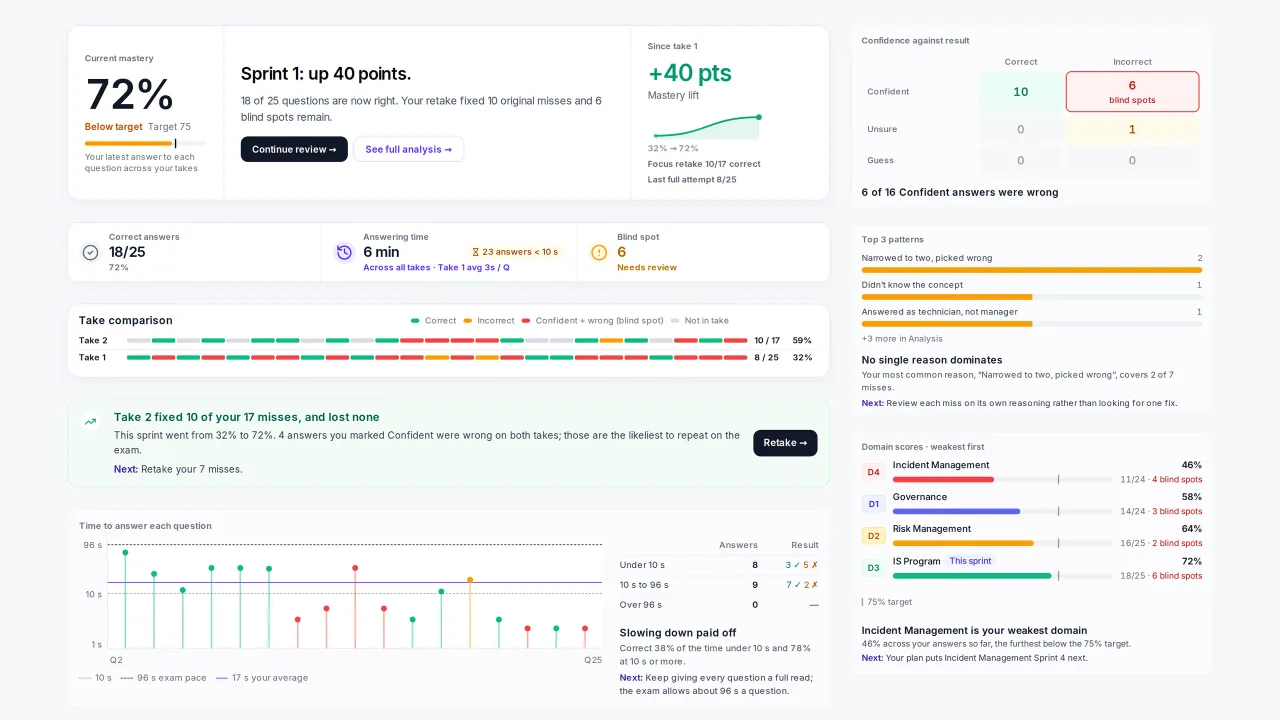Click Answered as technician, not manager pattern
Image resolution: width=1280 pixels, height=720 pixels.
(x=1032, y=318)
